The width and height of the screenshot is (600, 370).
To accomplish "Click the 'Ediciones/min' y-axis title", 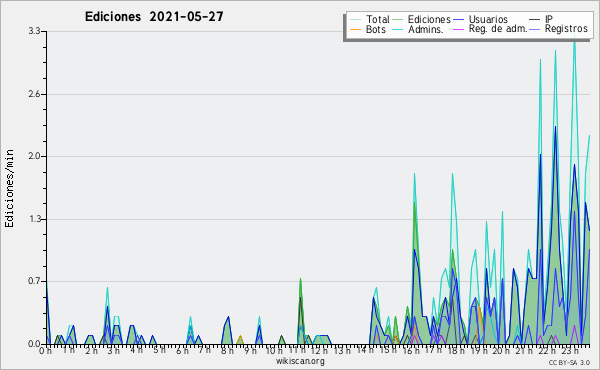I will point(9,188).
